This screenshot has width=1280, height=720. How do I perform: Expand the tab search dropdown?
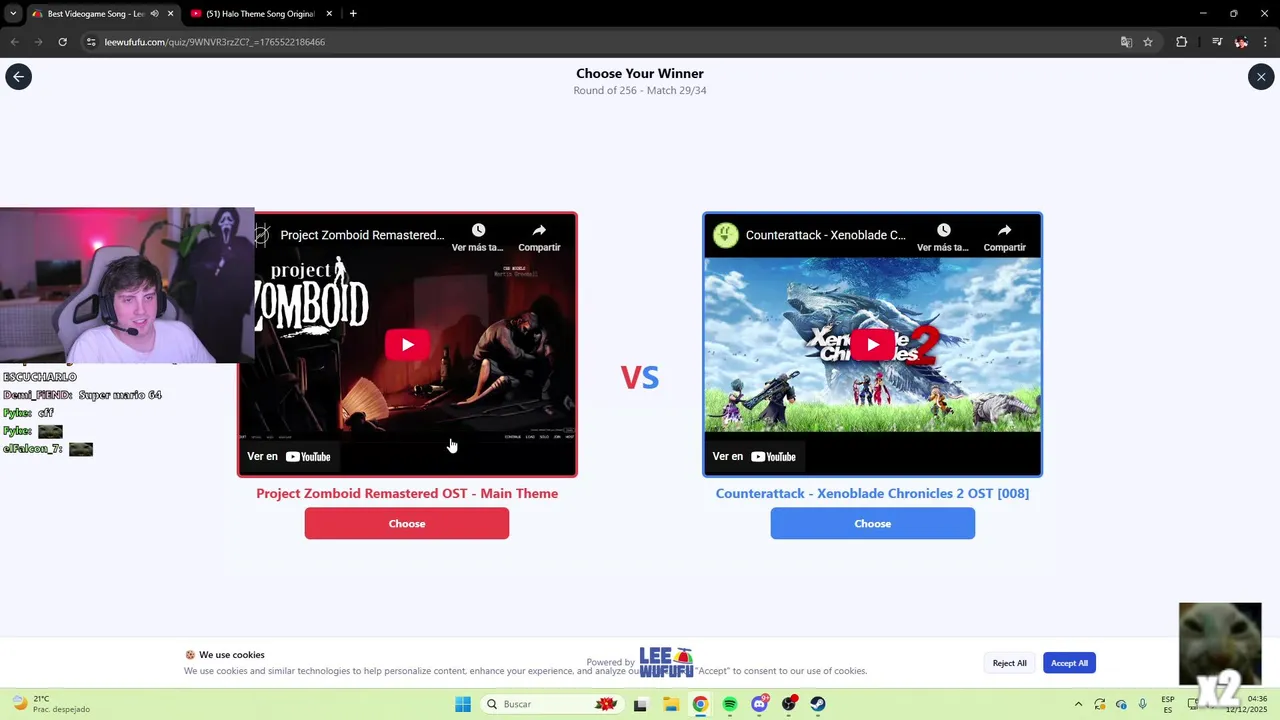(x=13, y=14)
